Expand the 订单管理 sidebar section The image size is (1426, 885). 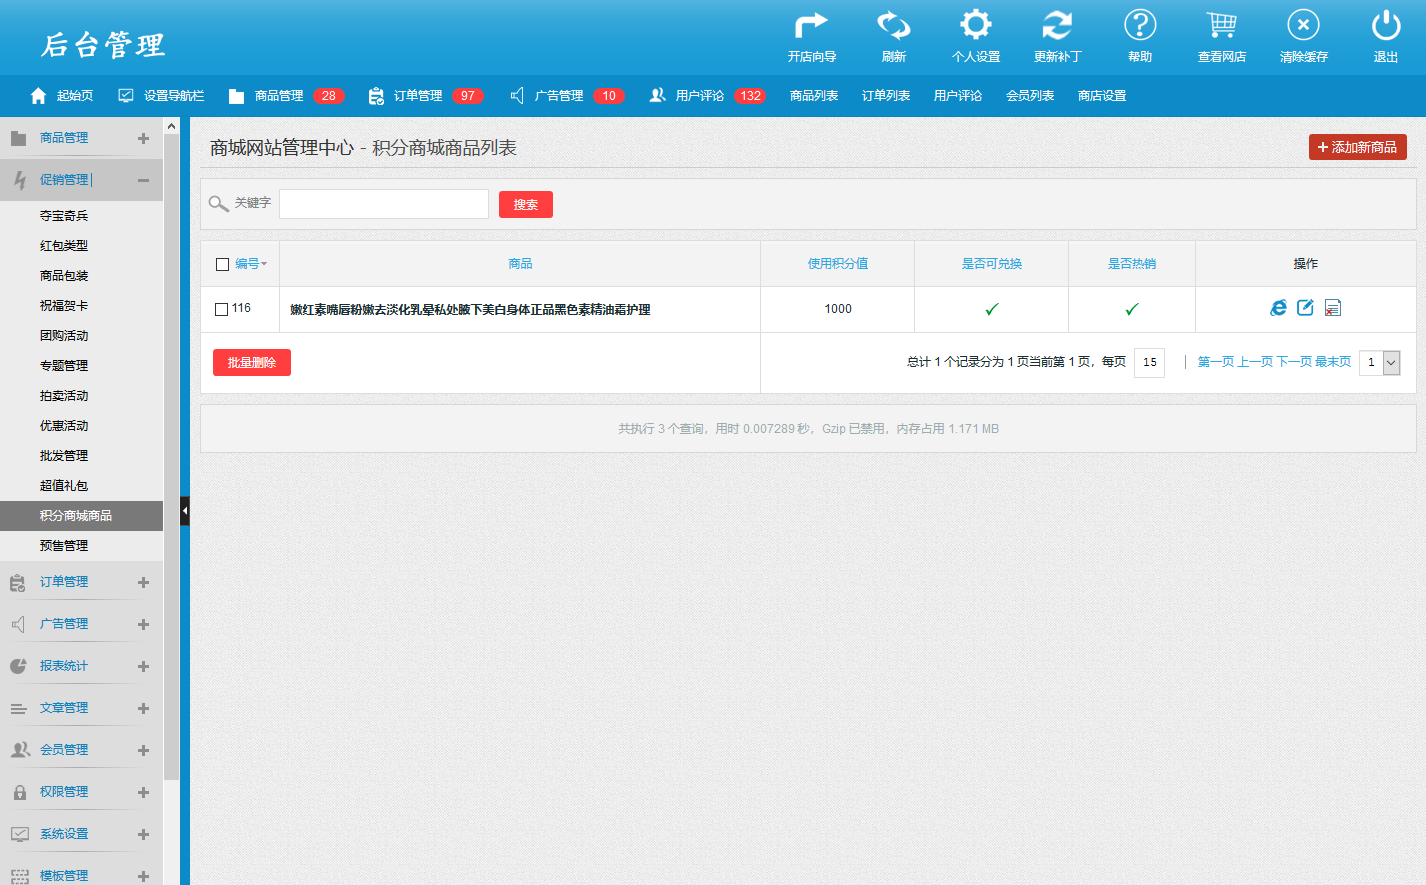[x=143, y=582]
